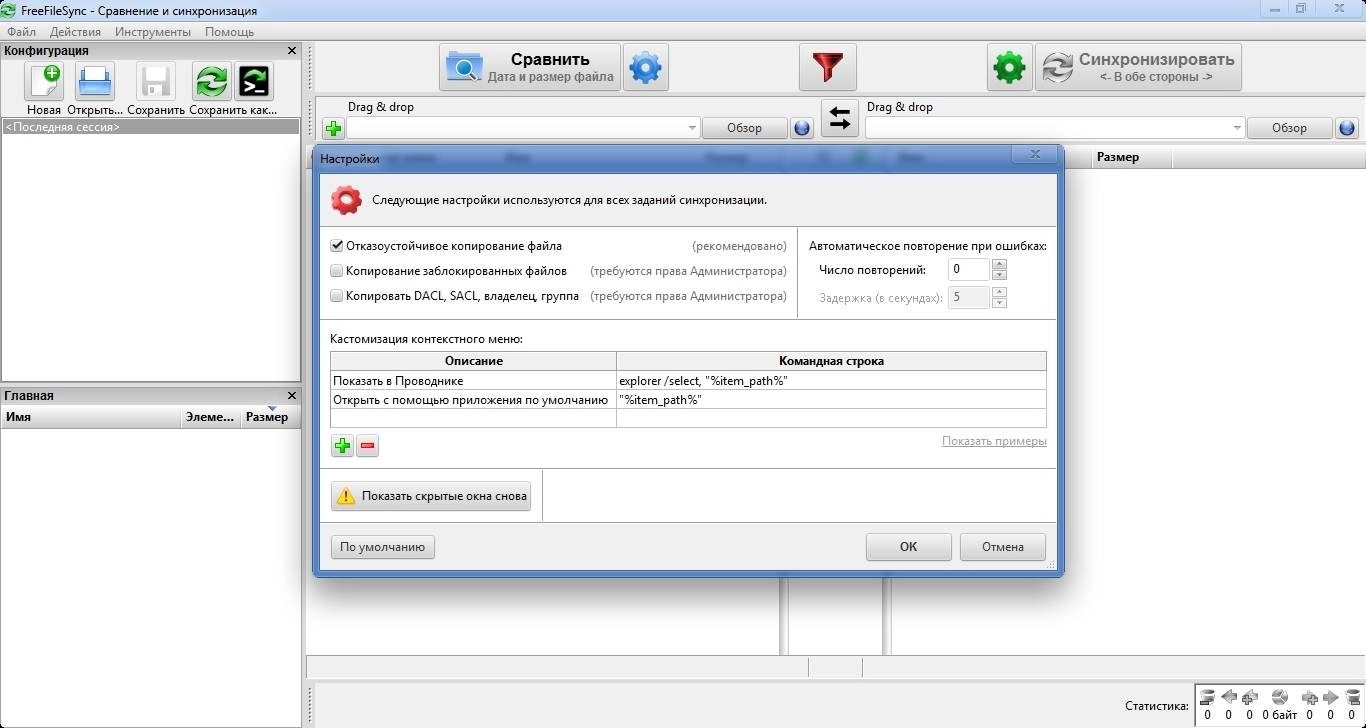This screenshot has width=1366, height=728.
Task: Click the right grid Размер column header
Action: (1131, 157)
